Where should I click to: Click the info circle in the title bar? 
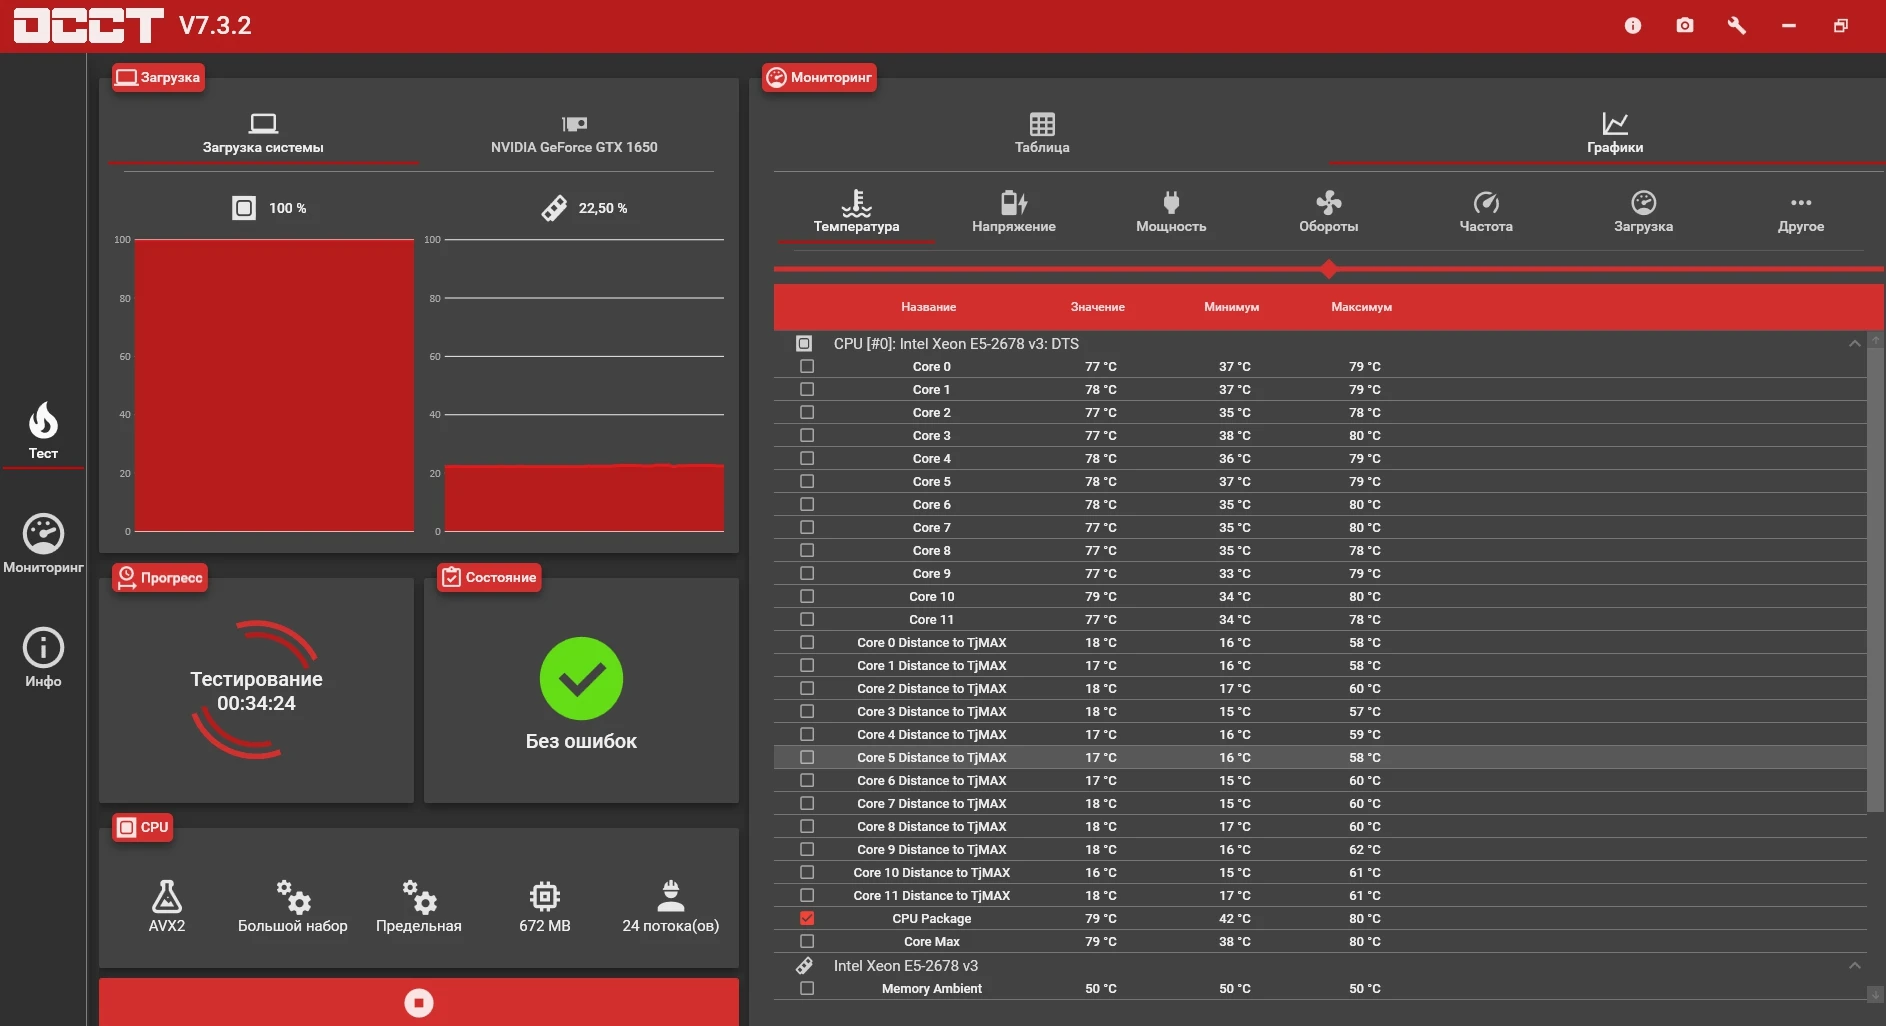coord(1633,25)
